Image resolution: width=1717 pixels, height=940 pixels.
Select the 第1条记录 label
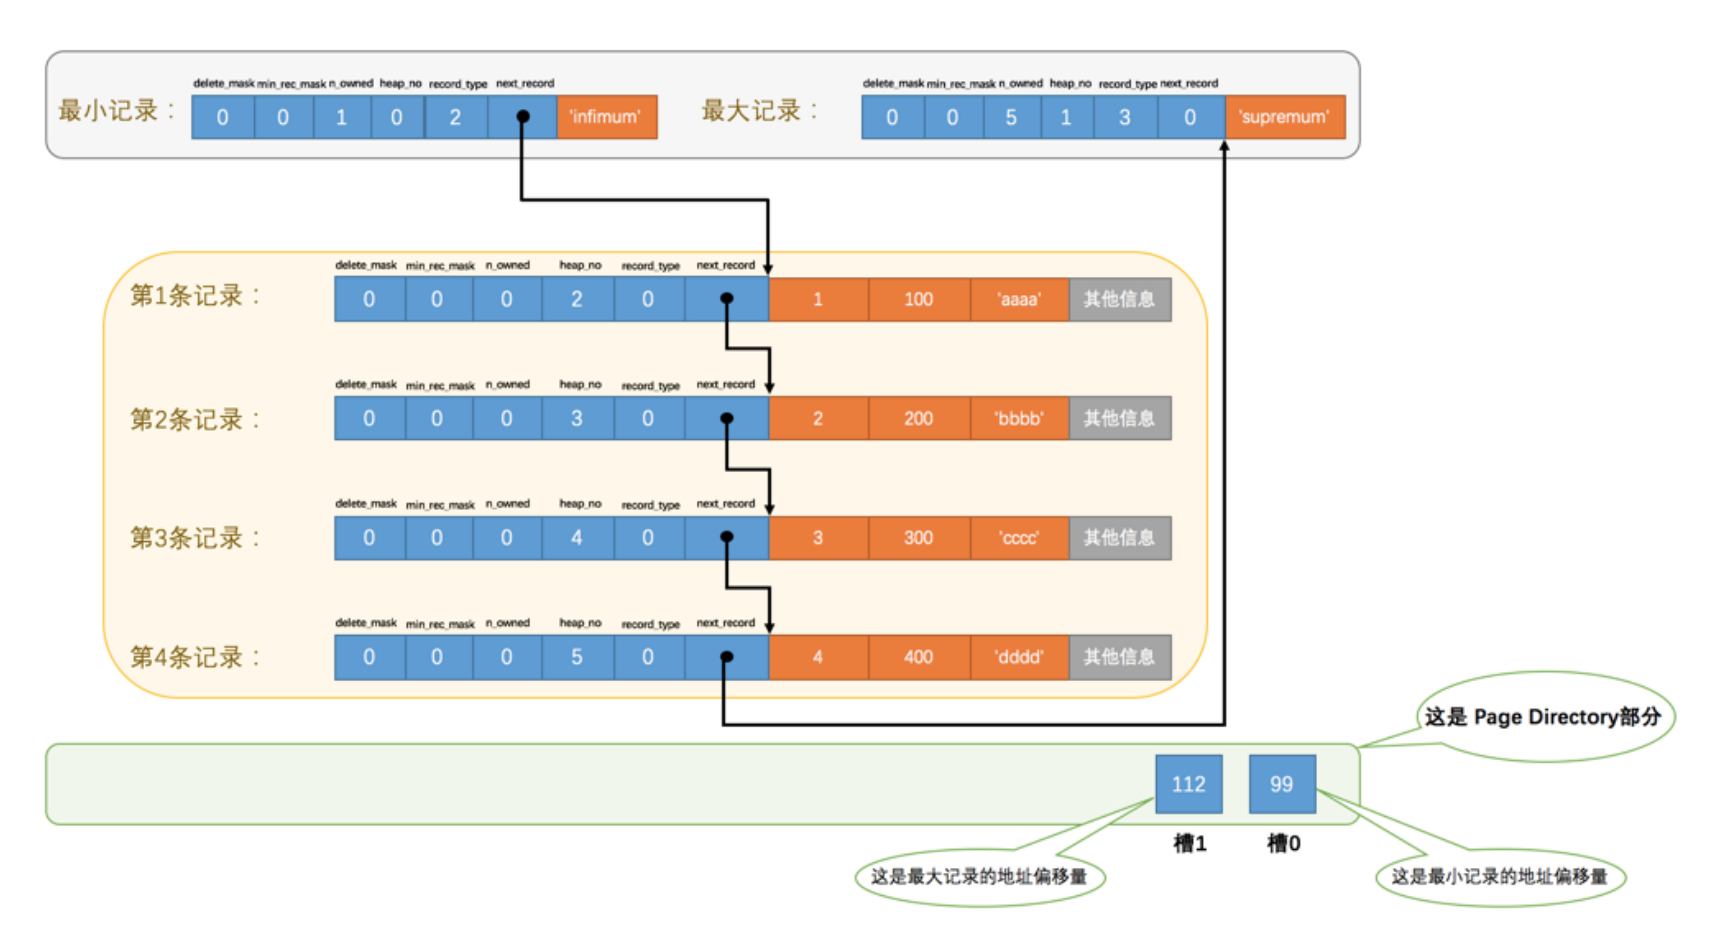(x=195, y=296)
